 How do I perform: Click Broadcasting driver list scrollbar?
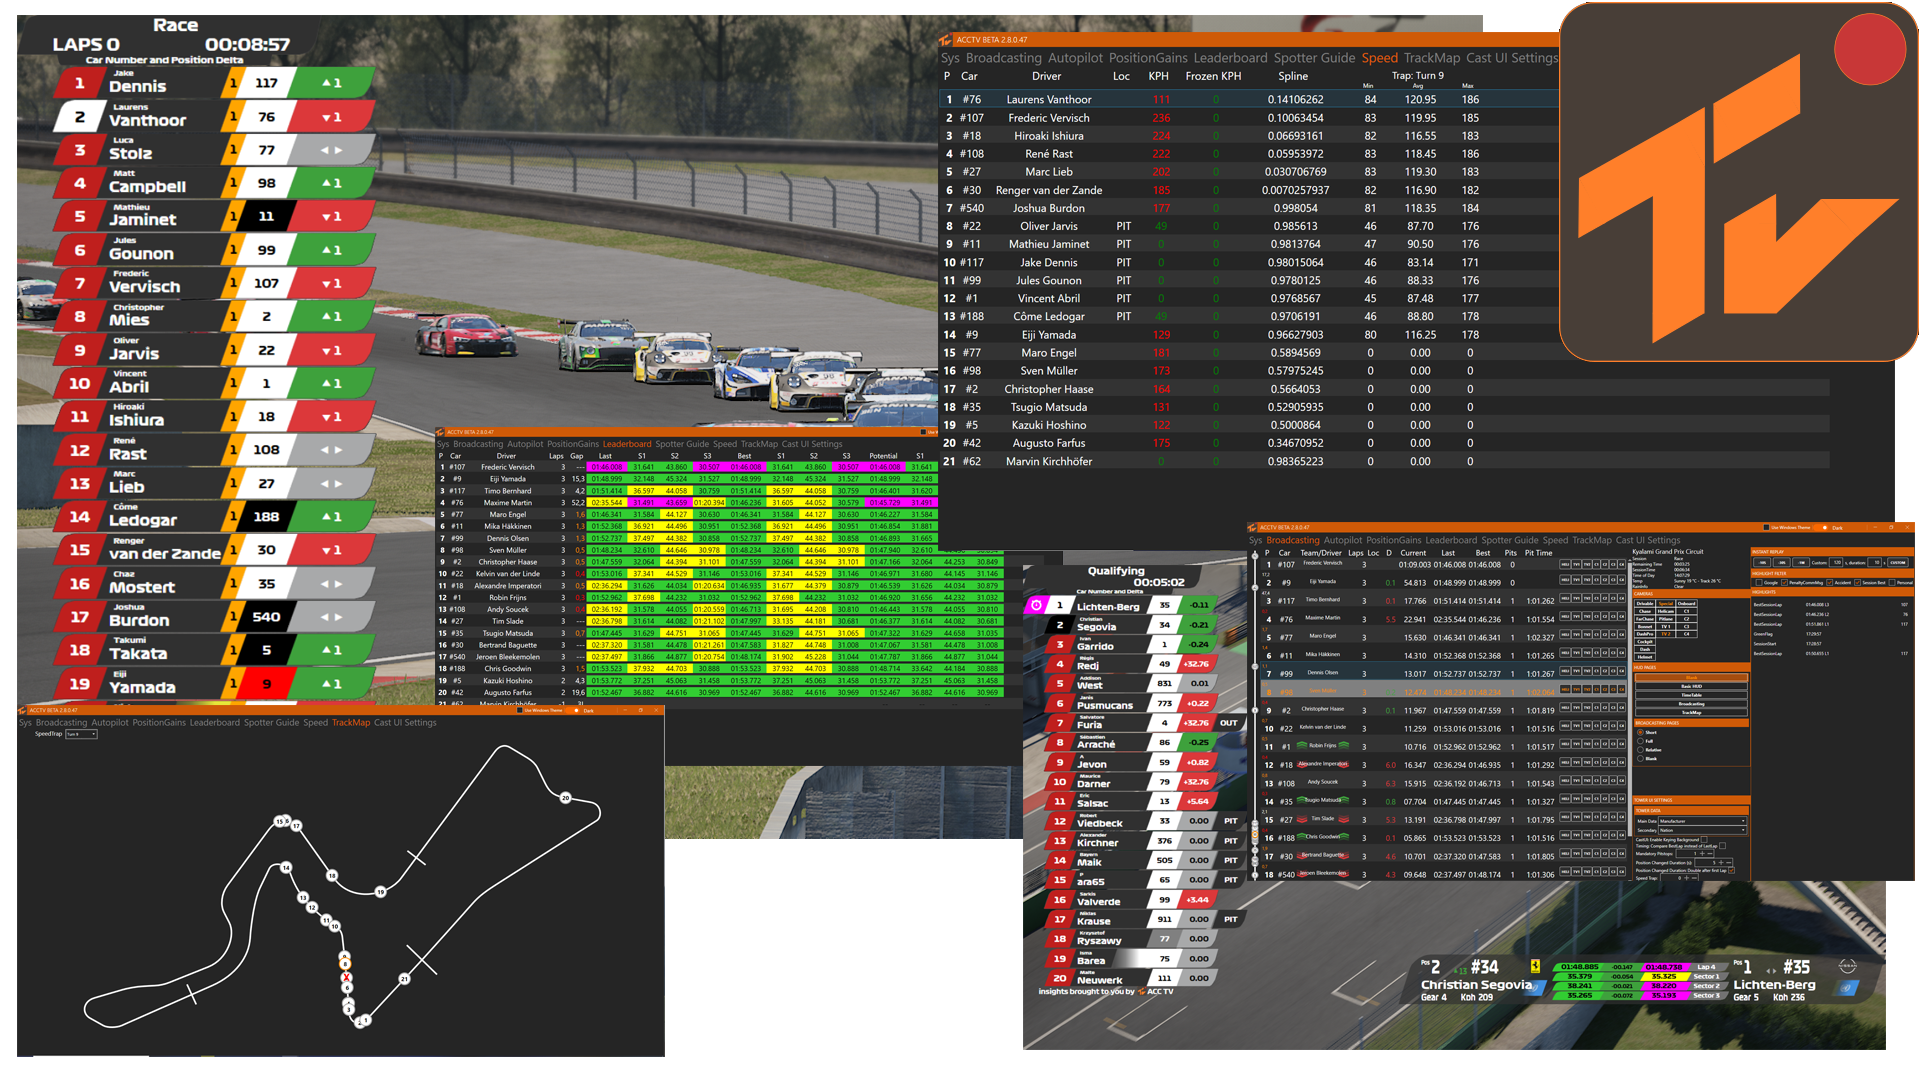coord(1630,700)
